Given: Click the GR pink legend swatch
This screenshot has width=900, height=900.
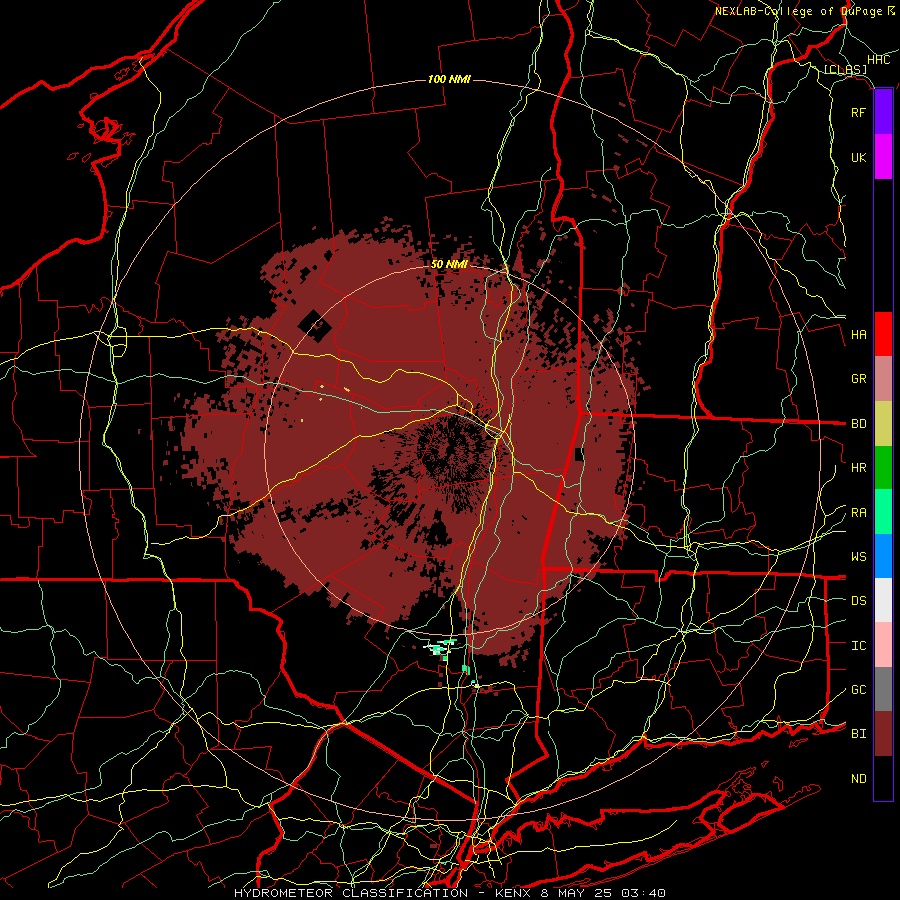Looking at the screenshot, I should tap(883, 379).
